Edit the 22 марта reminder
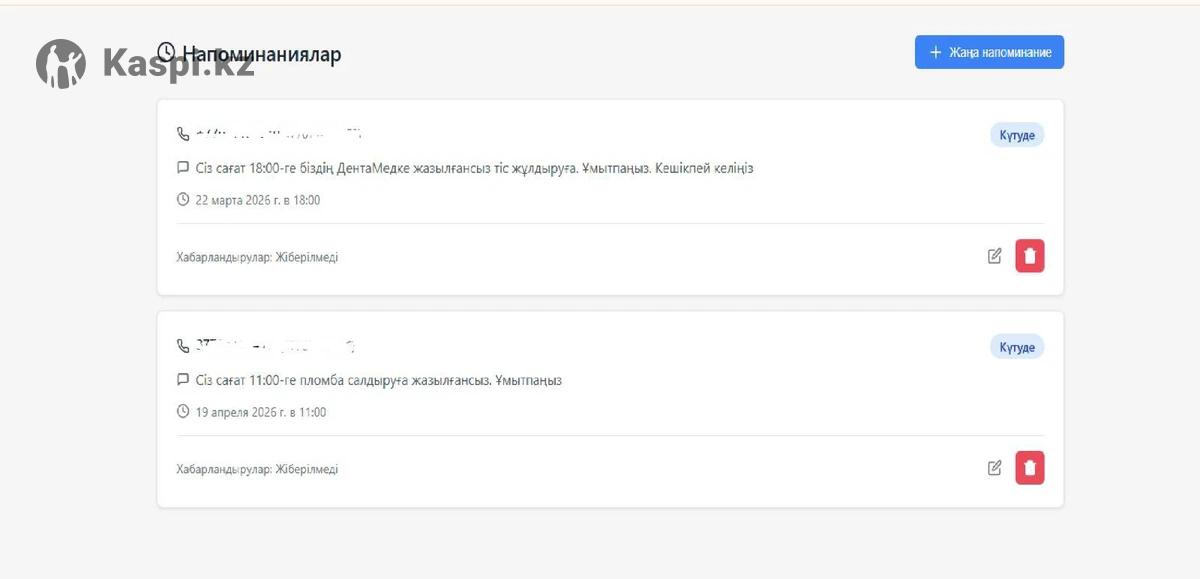Viewport: 1200px width, 579px height. click(994, 256)
